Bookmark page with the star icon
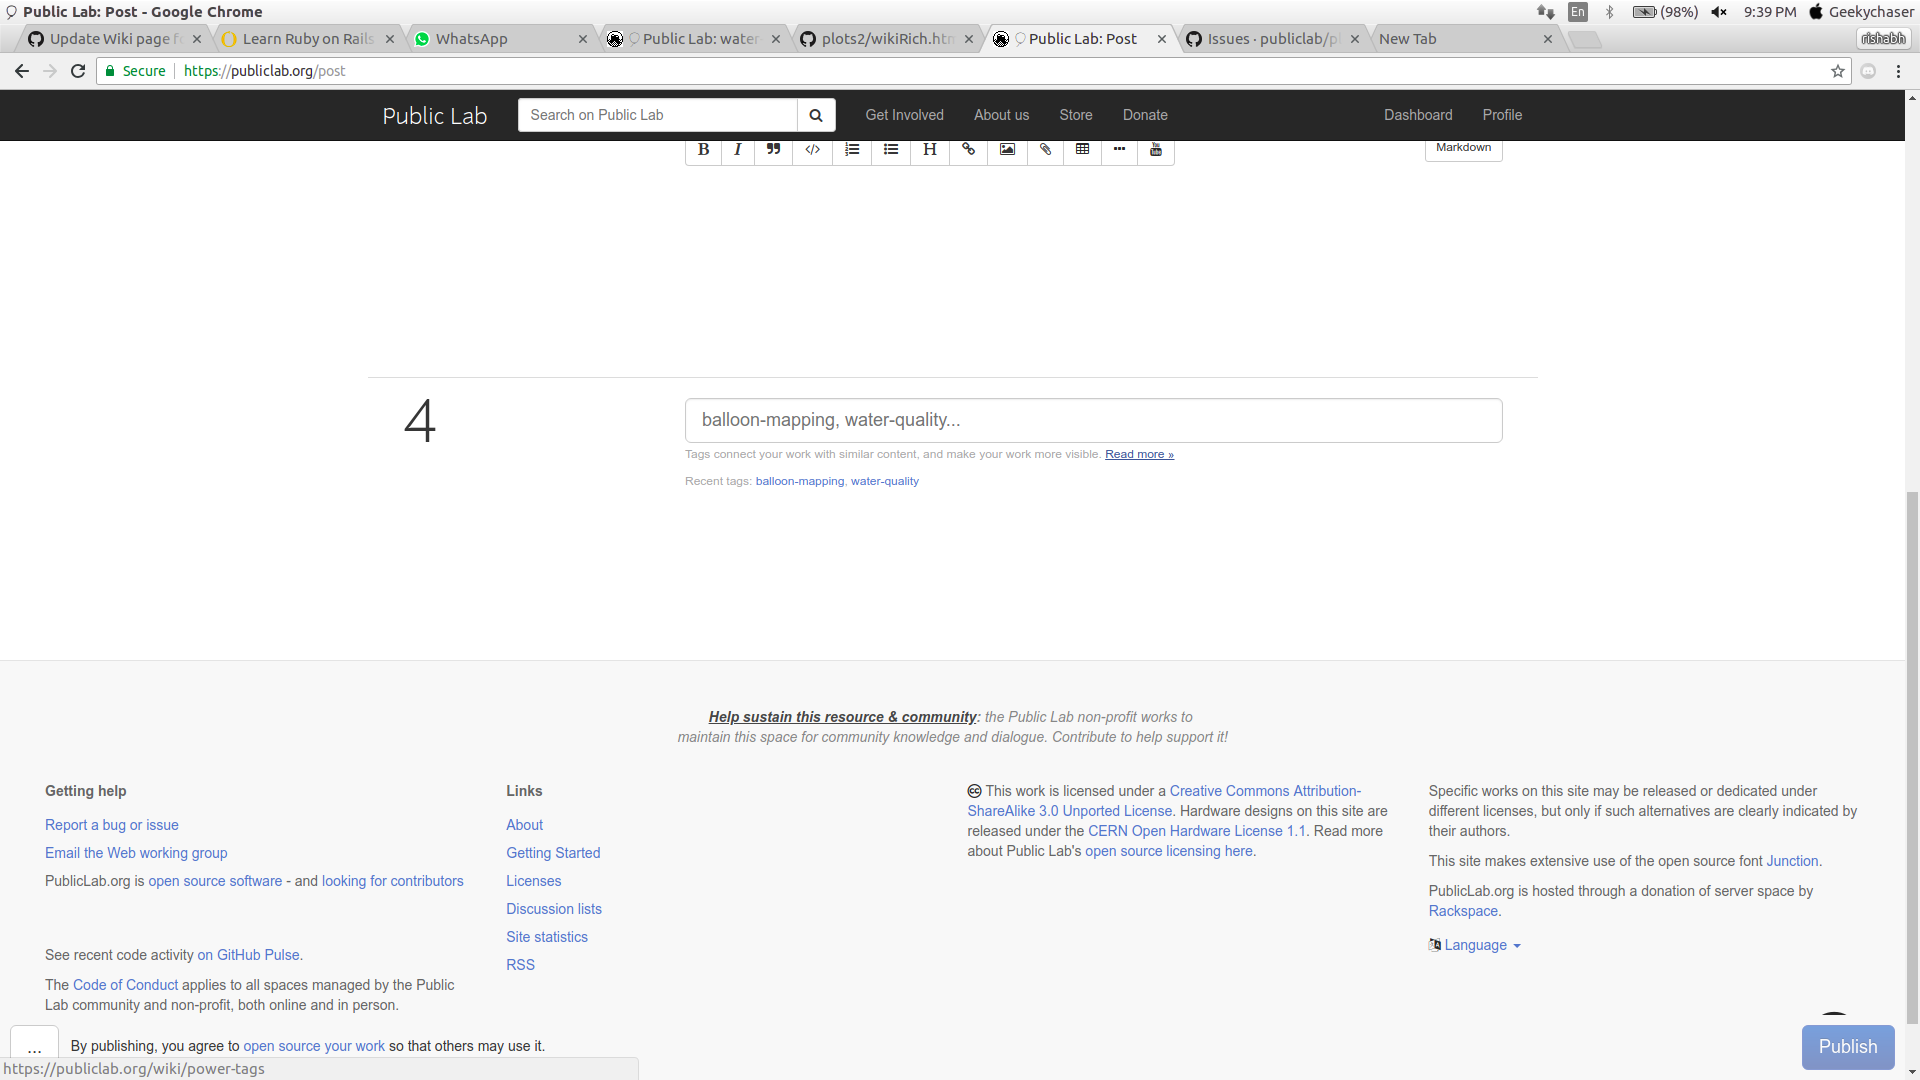The width and height of the screenshot is (1920, 1080). coord(1837,71)
